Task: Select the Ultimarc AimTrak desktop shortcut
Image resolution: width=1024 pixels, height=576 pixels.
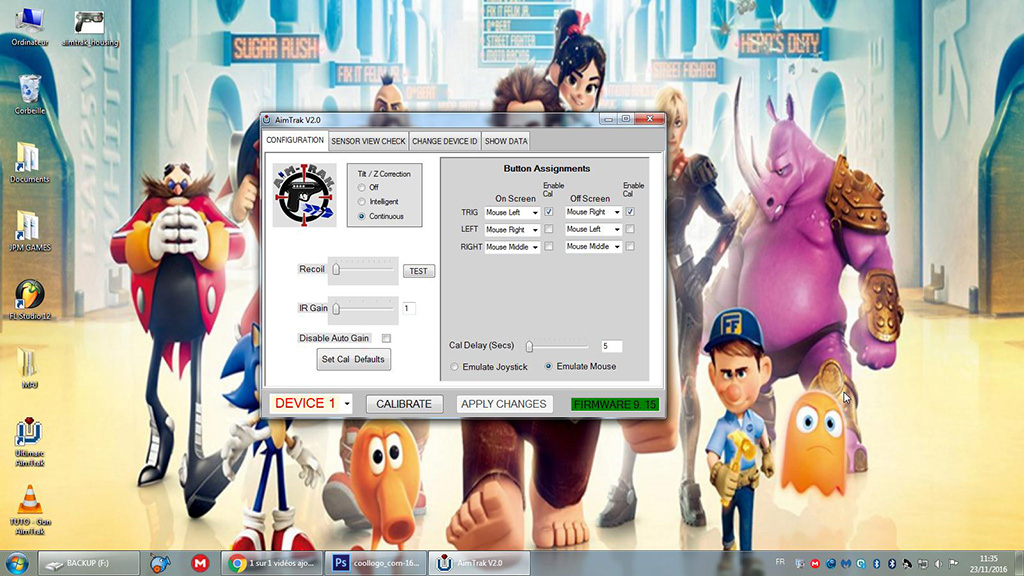Action: pyautogui.click(x=29, y=442)
